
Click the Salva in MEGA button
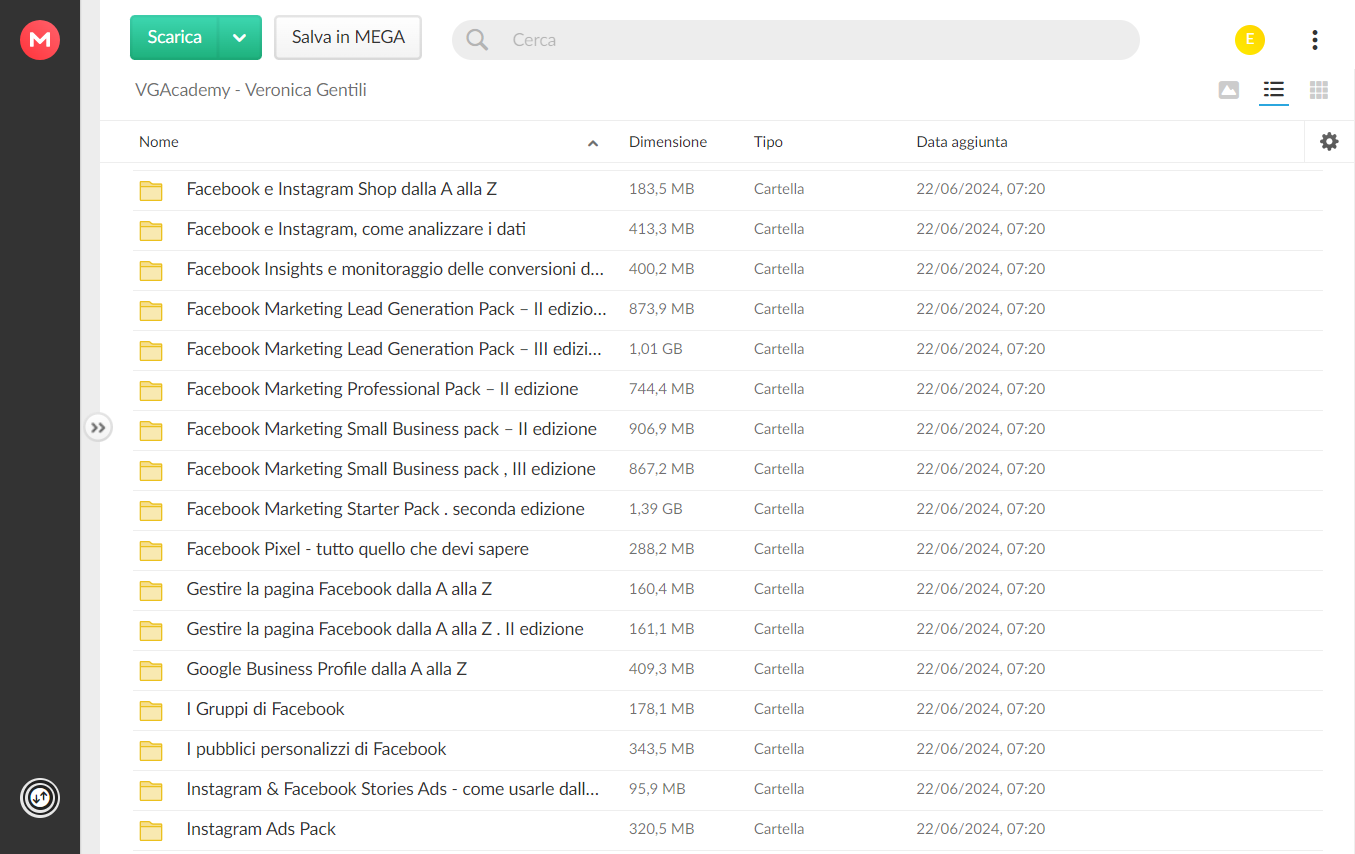click(348, 38)
